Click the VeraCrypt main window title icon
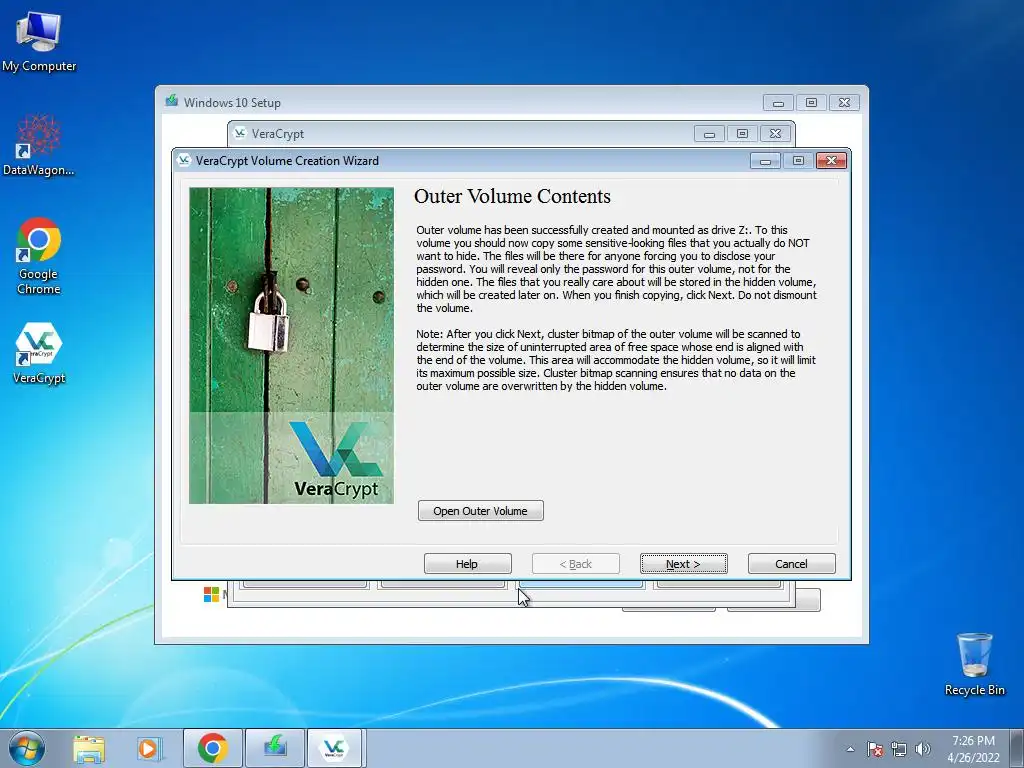The width and height of the screenshot is (1024, 768). [x=240, y=133]
